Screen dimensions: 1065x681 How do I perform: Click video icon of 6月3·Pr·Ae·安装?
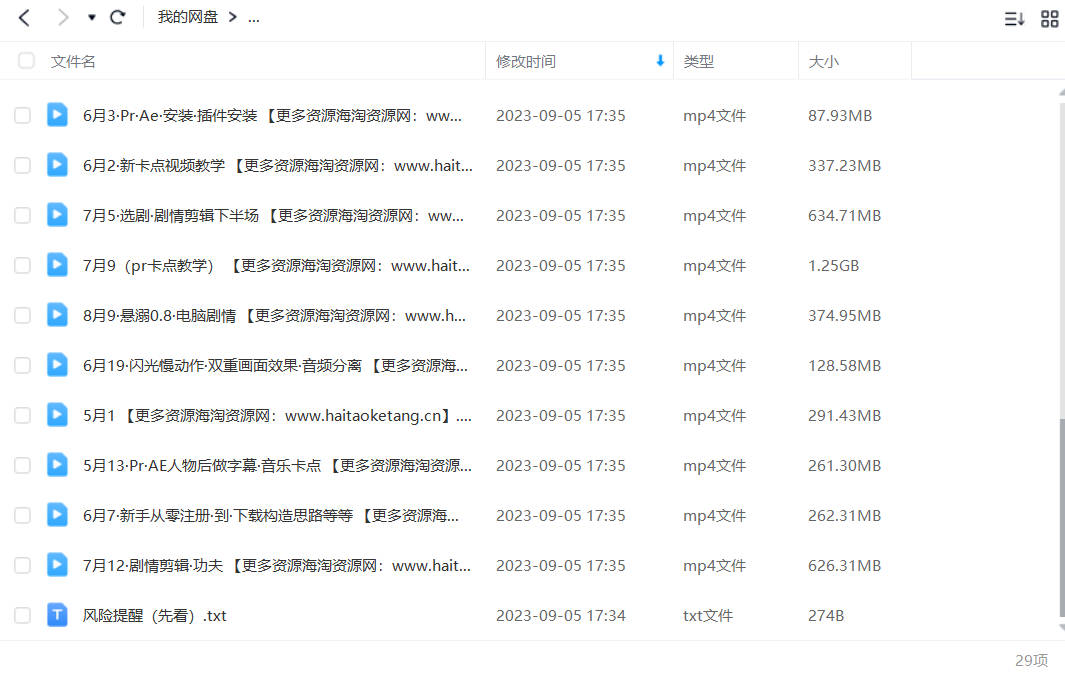pos(57,115)
